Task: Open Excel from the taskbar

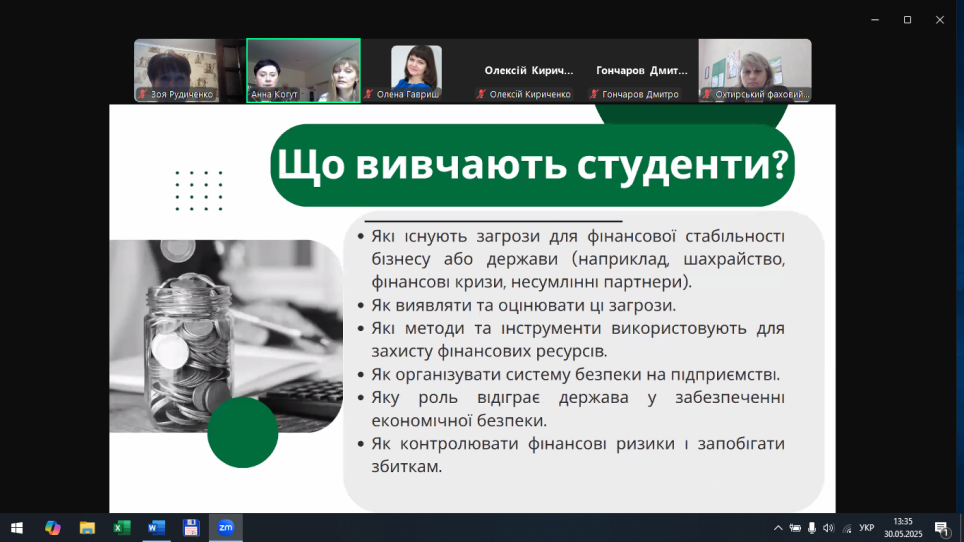Action: point(122,527)
